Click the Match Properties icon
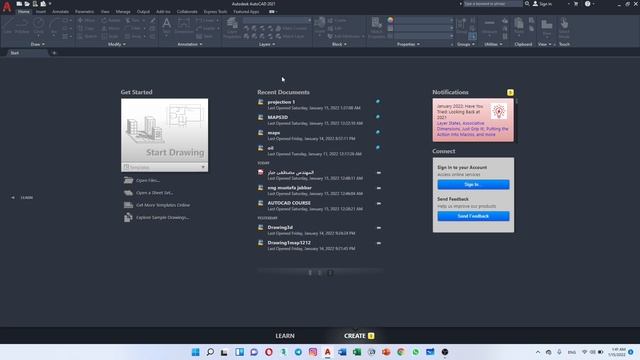This screenshot has height=360, width=640. (x=376, y=27)
